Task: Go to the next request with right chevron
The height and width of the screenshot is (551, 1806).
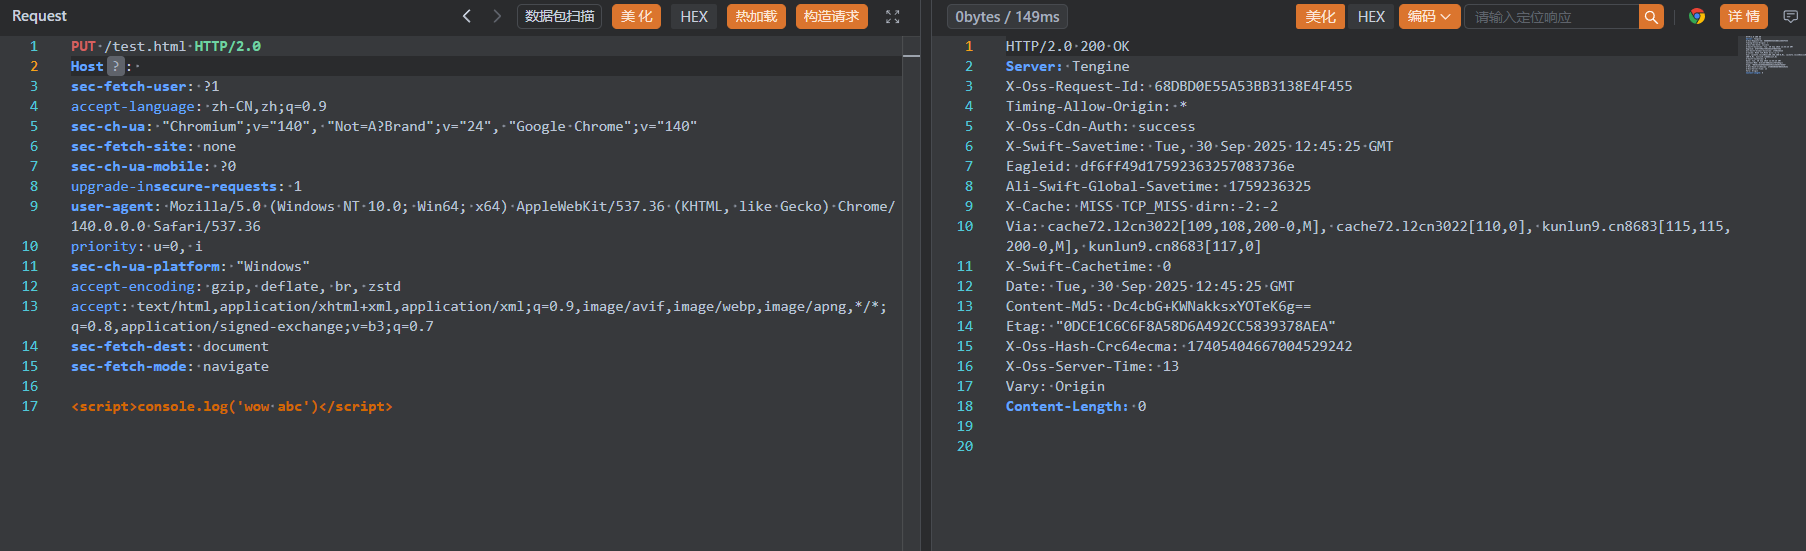Action: [x=497, y=16]
